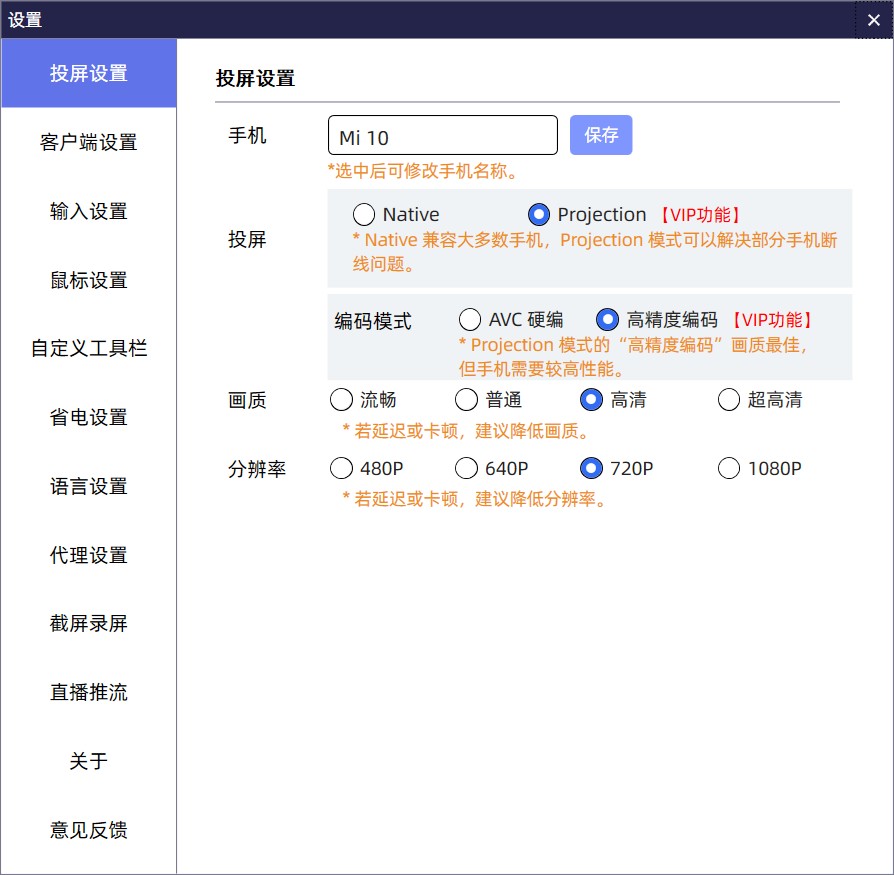Enable Projection mode for mirroring
This screenshot has width=894, height=875.
pyautogui.click(x=539, y=214)
